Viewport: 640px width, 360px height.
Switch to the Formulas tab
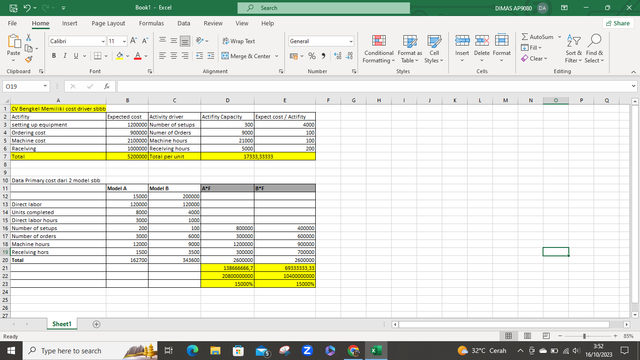click(151, 23)
